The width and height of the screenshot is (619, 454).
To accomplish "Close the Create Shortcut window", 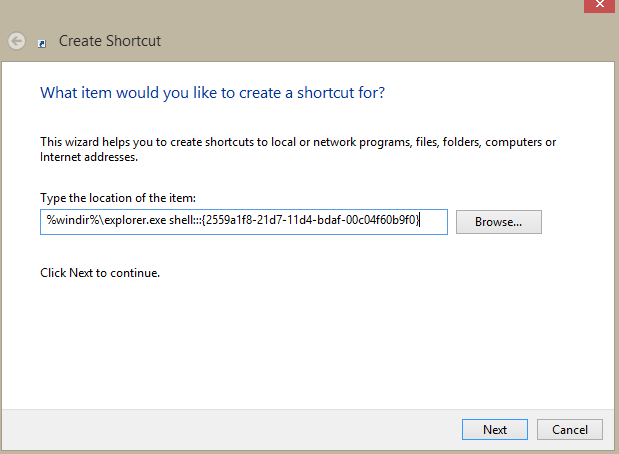I will point(599,5).
